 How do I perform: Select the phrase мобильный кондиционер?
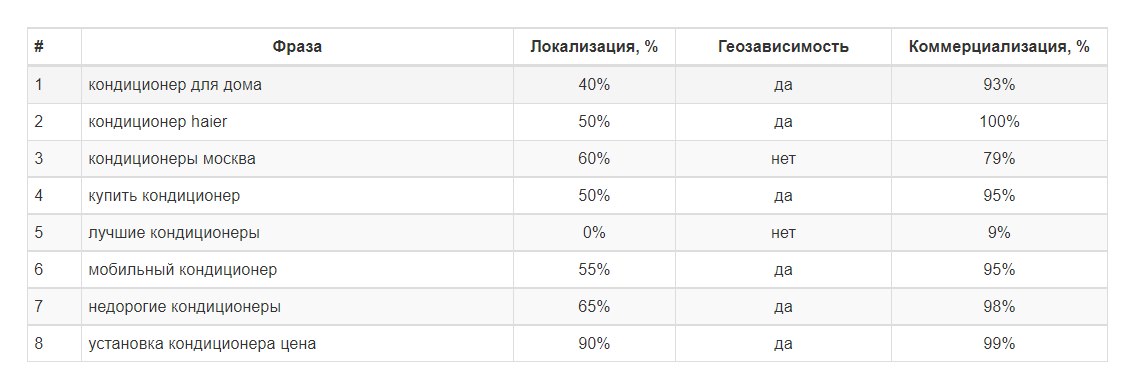point(182,270)
